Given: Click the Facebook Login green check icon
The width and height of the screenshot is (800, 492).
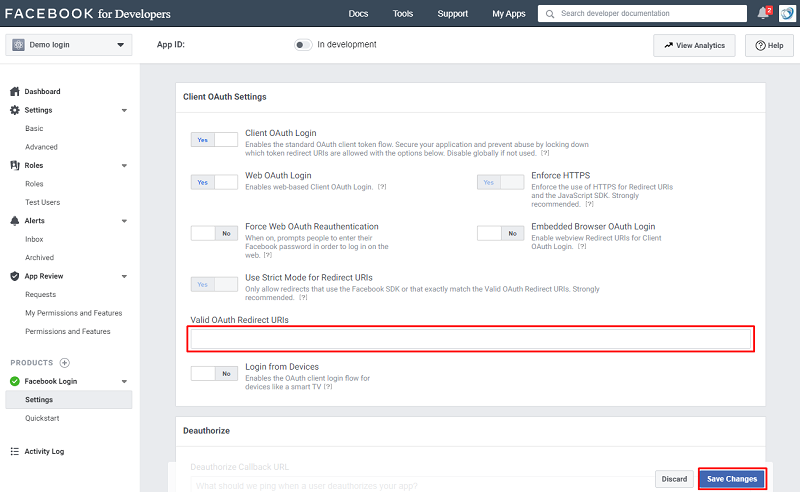Looking at the screenshot, I should coord(15,381).
